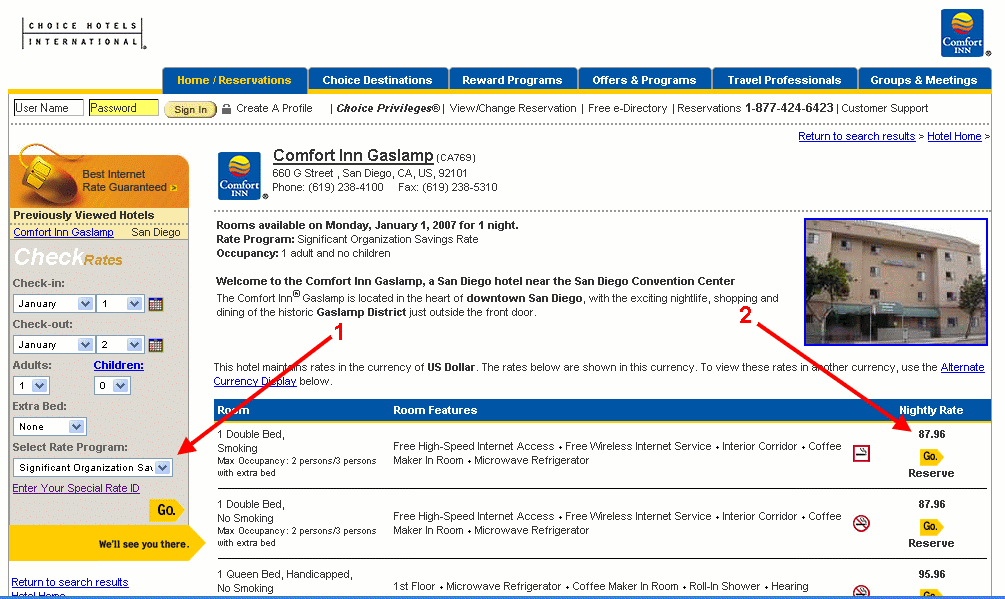Click the smoking room icon in first row
This screenshot has height=599, width=1005.
(861, 454)
